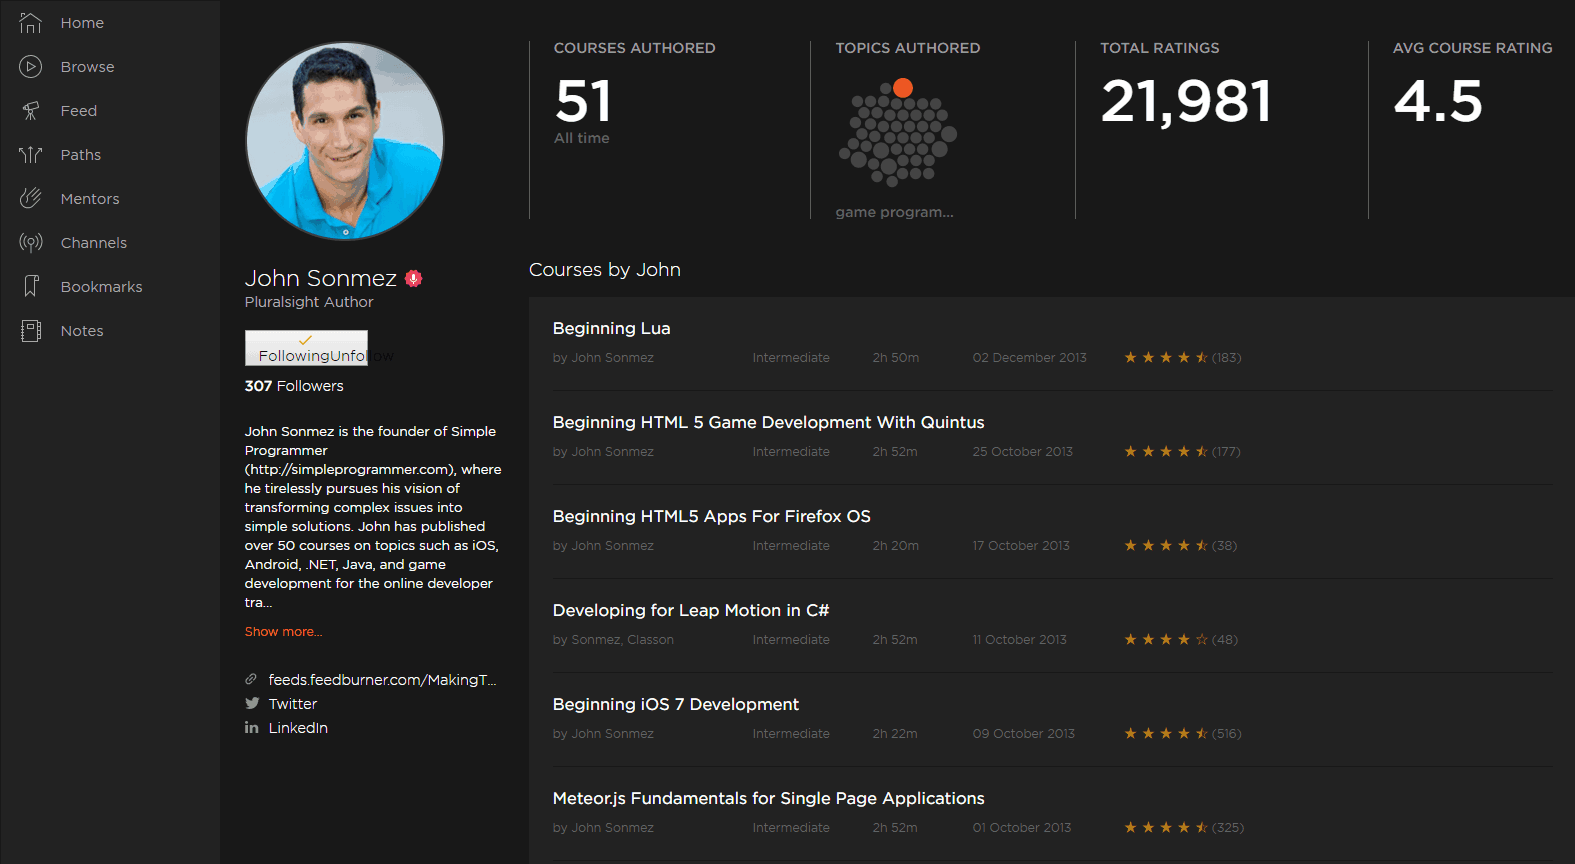Image resolution: width=1575 pixels, height=864 pixels.
Task: Open the Beginning Lua course
Action: [x=611, y=328]
